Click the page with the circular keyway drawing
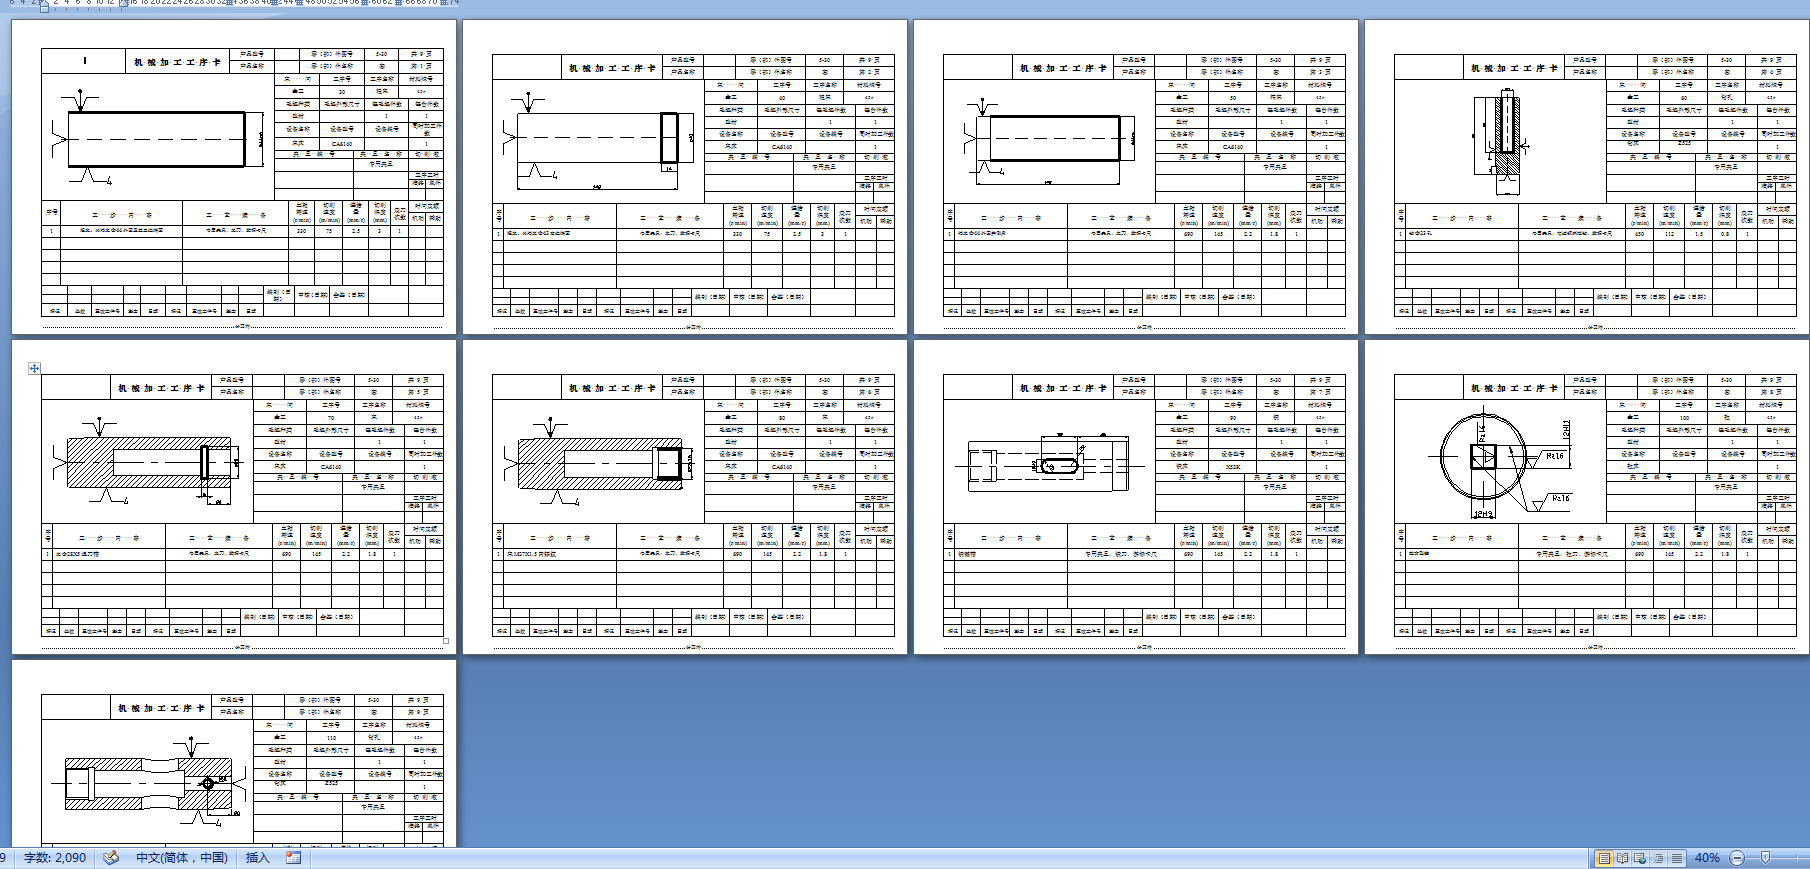This screenshot has width=1810, height=869. click(x=1587, y=497)
